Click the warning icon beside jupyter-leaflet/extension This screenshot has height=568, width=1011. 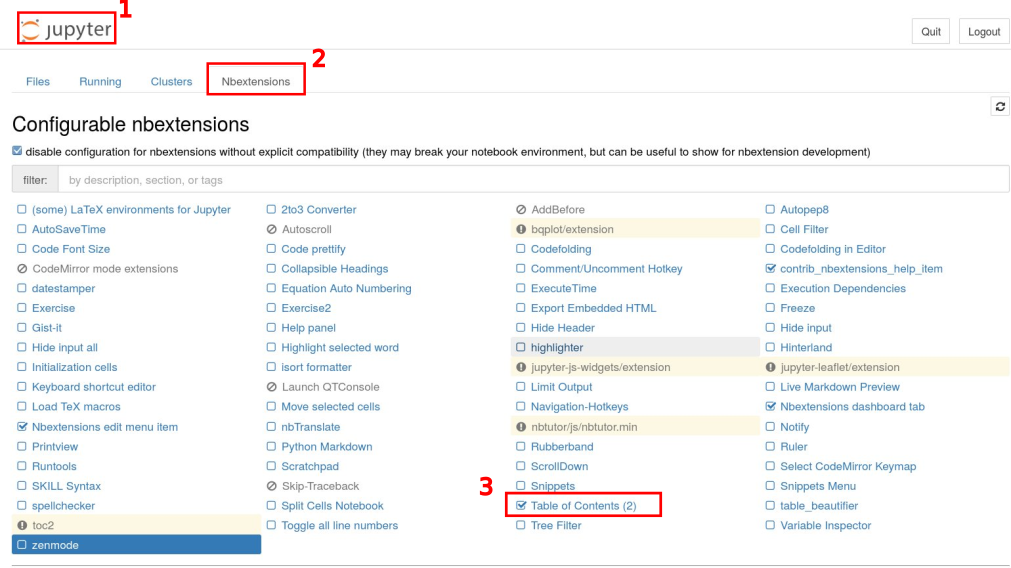click(x=771, y=367)
